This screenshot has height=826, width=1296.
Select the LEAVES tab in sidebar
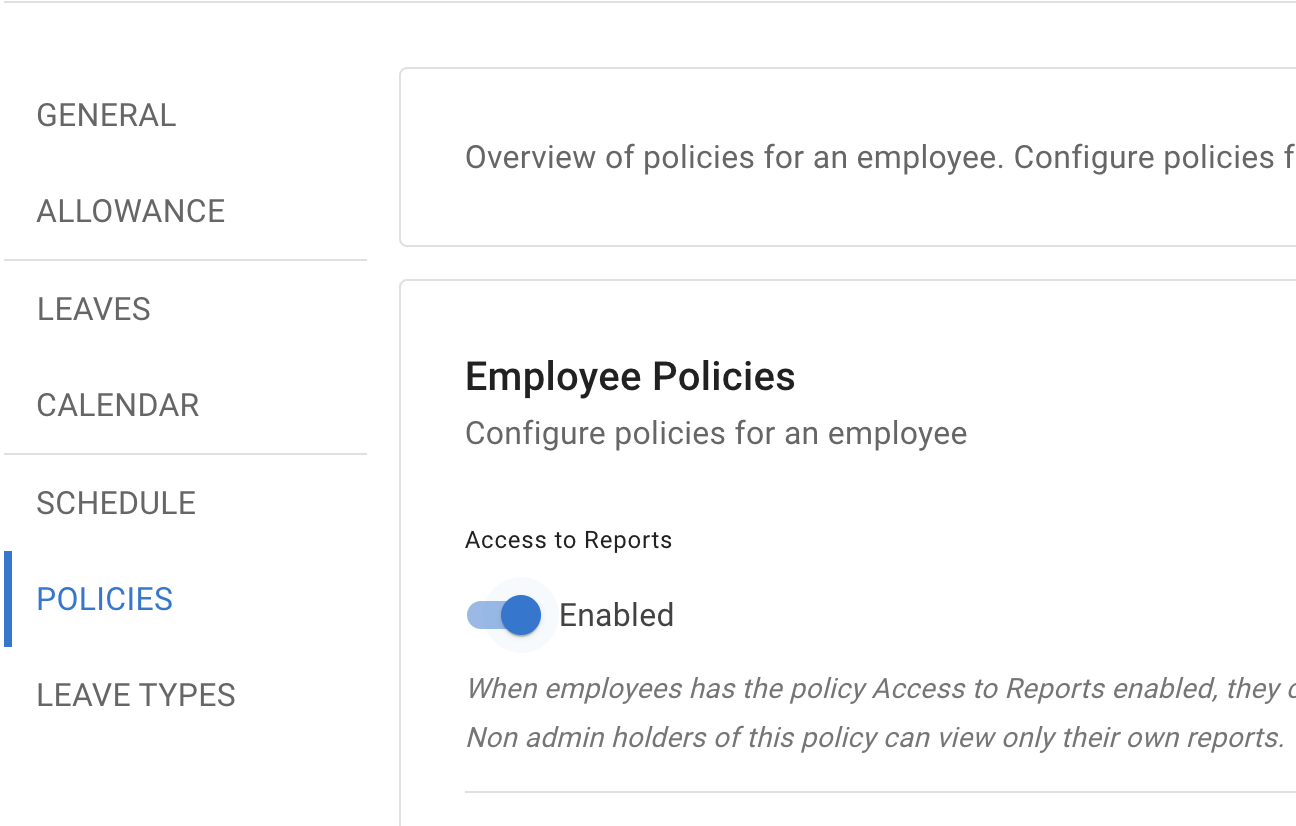coord(93,309)
